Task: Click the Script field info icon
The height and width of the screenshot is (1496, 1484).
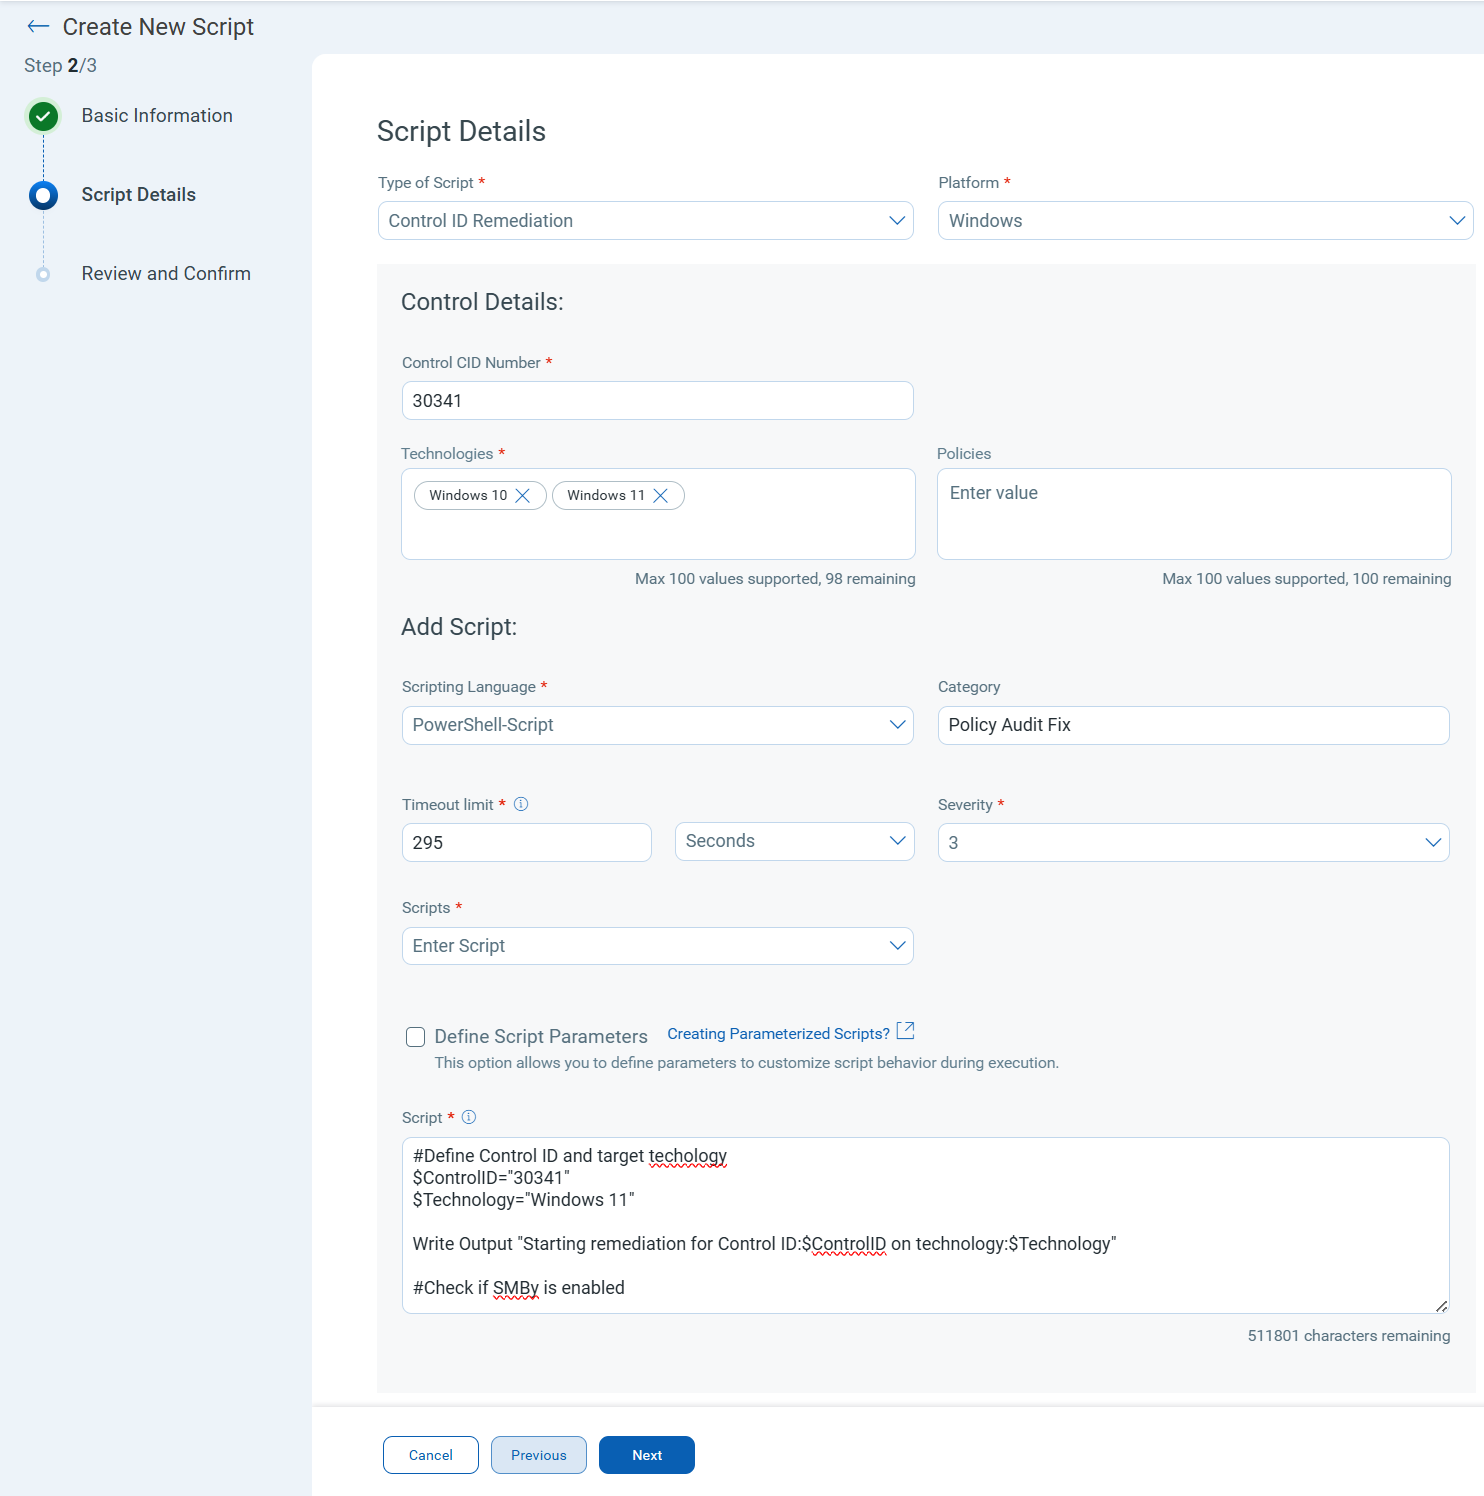Action: [x=469, y=1117]
